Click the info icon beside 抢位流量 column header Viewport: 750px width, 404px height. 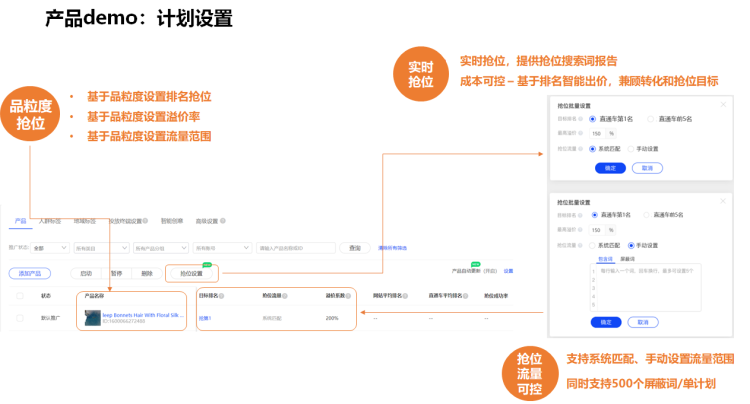[x=285, y=296]
